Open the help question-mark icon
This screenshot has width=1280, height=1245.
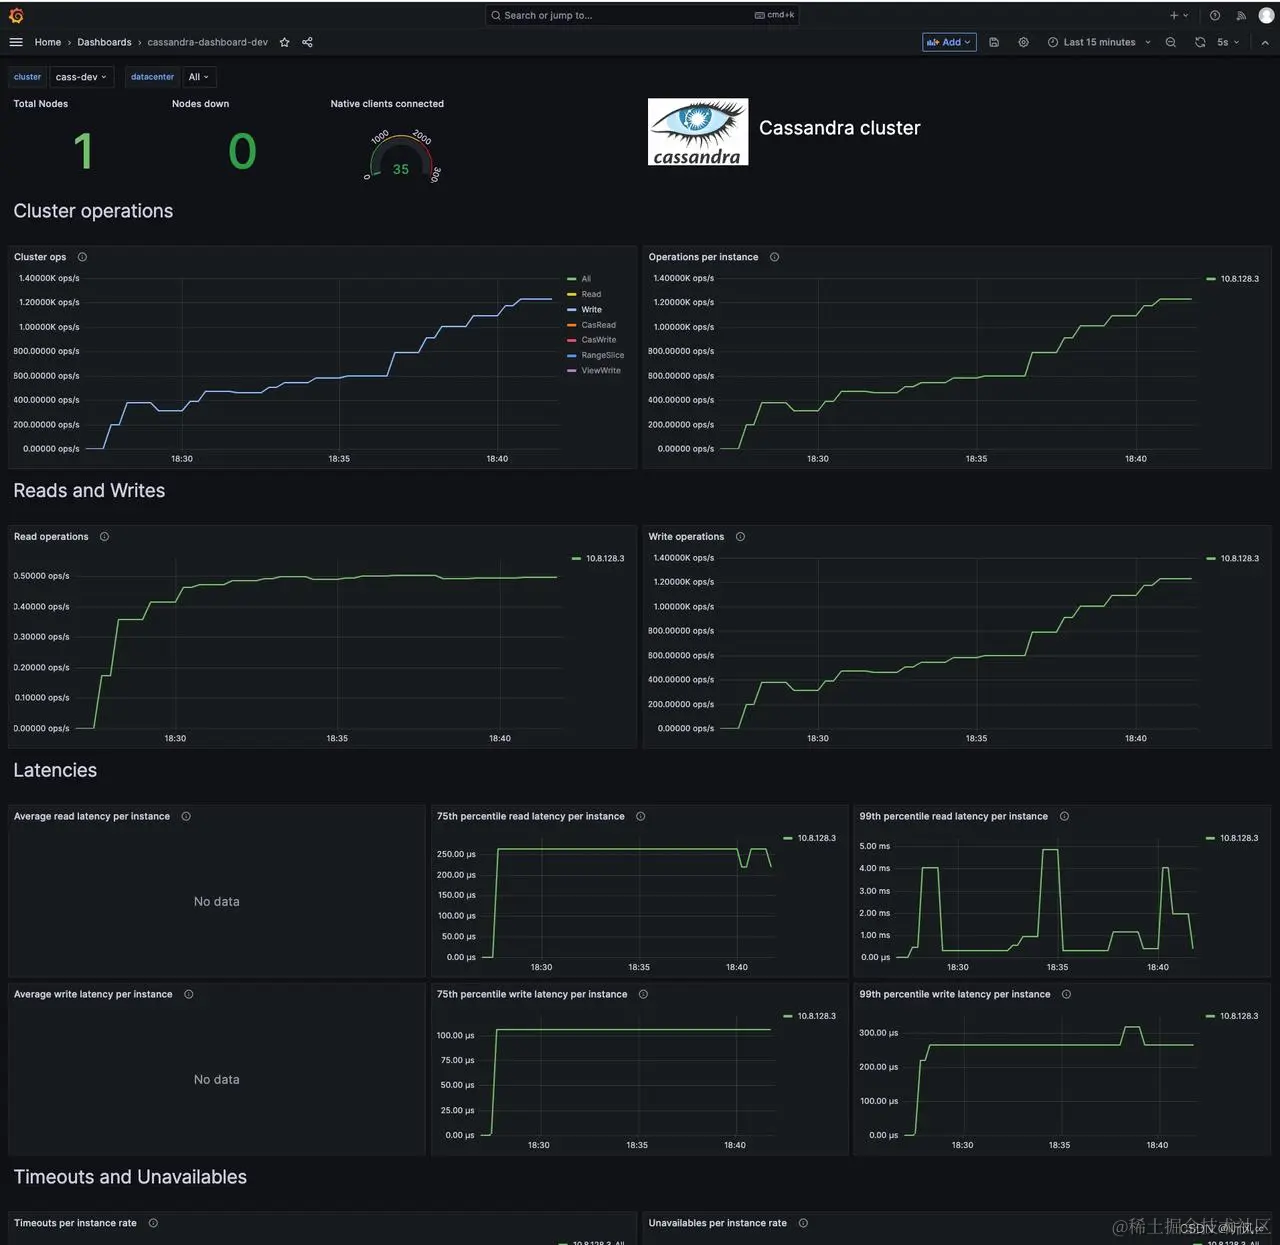pos(1215,15)
